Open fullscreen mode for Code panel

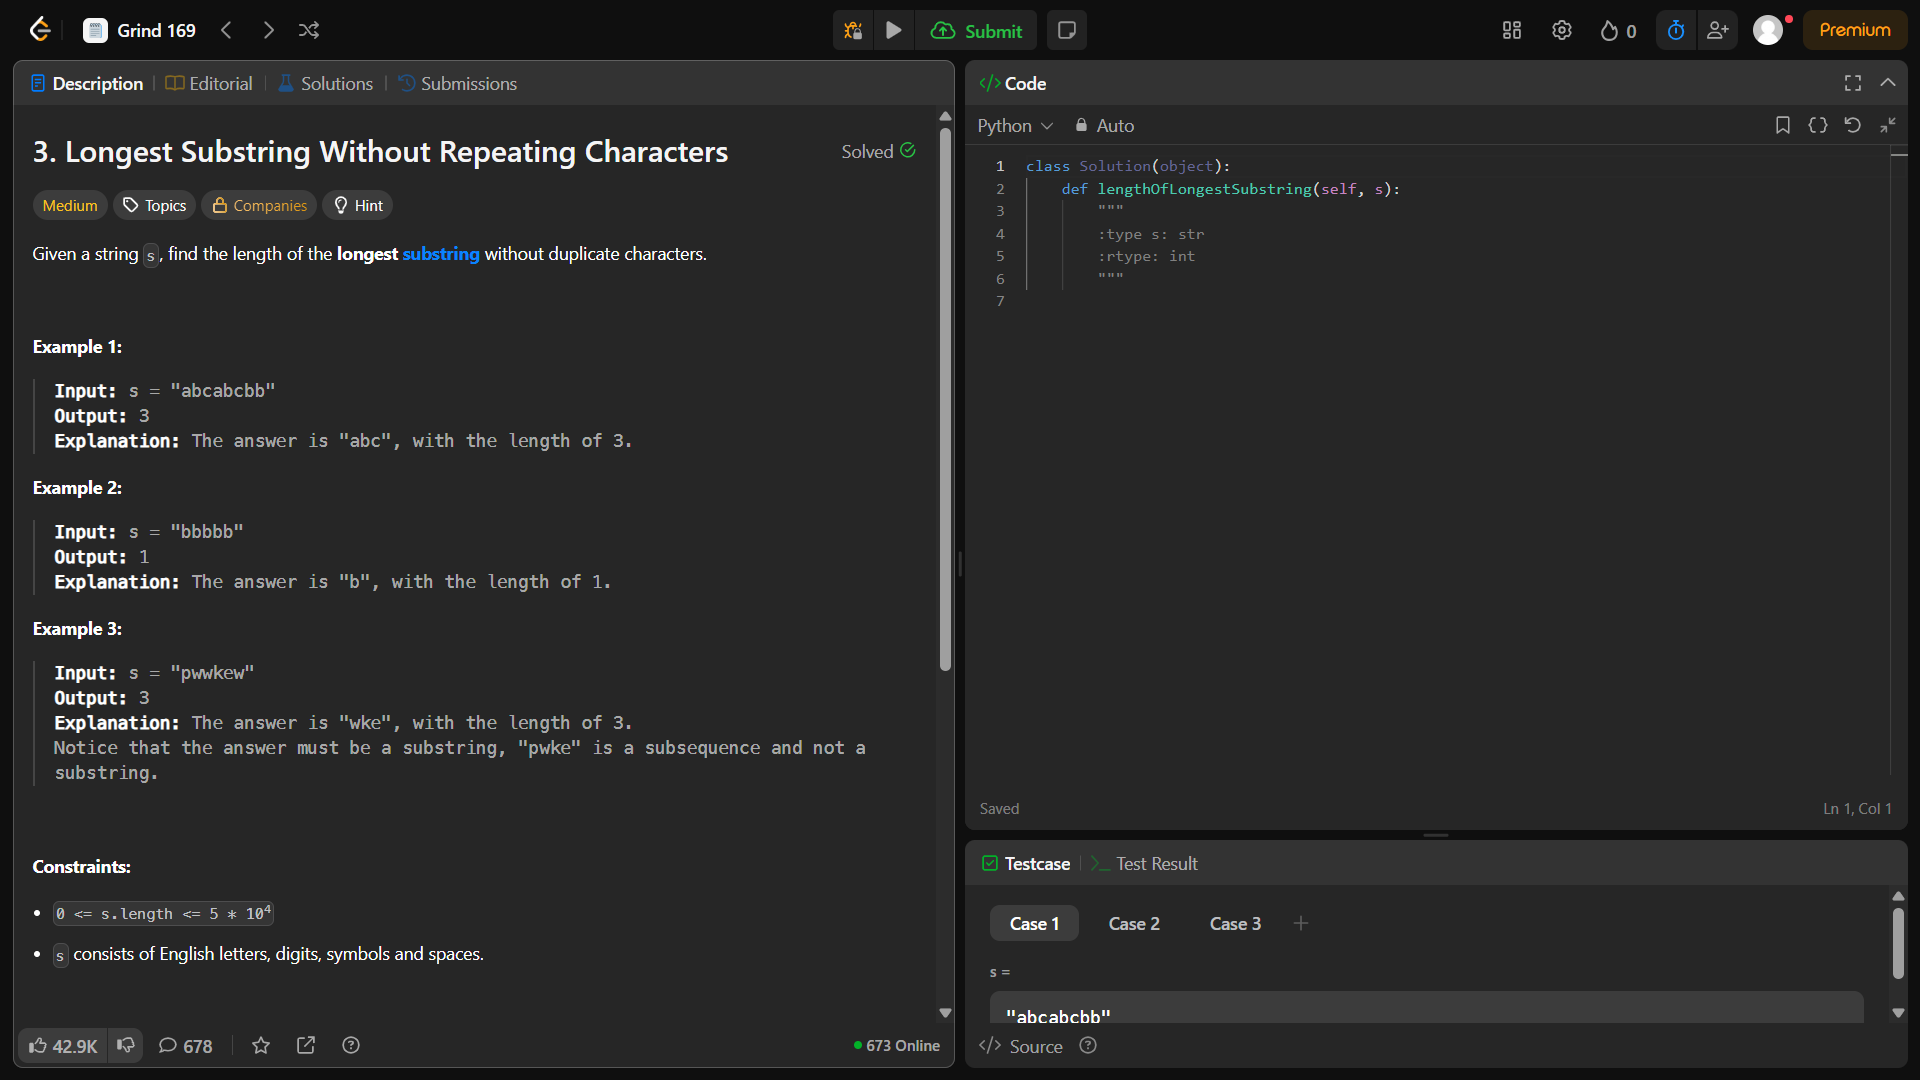point(1853,83)
